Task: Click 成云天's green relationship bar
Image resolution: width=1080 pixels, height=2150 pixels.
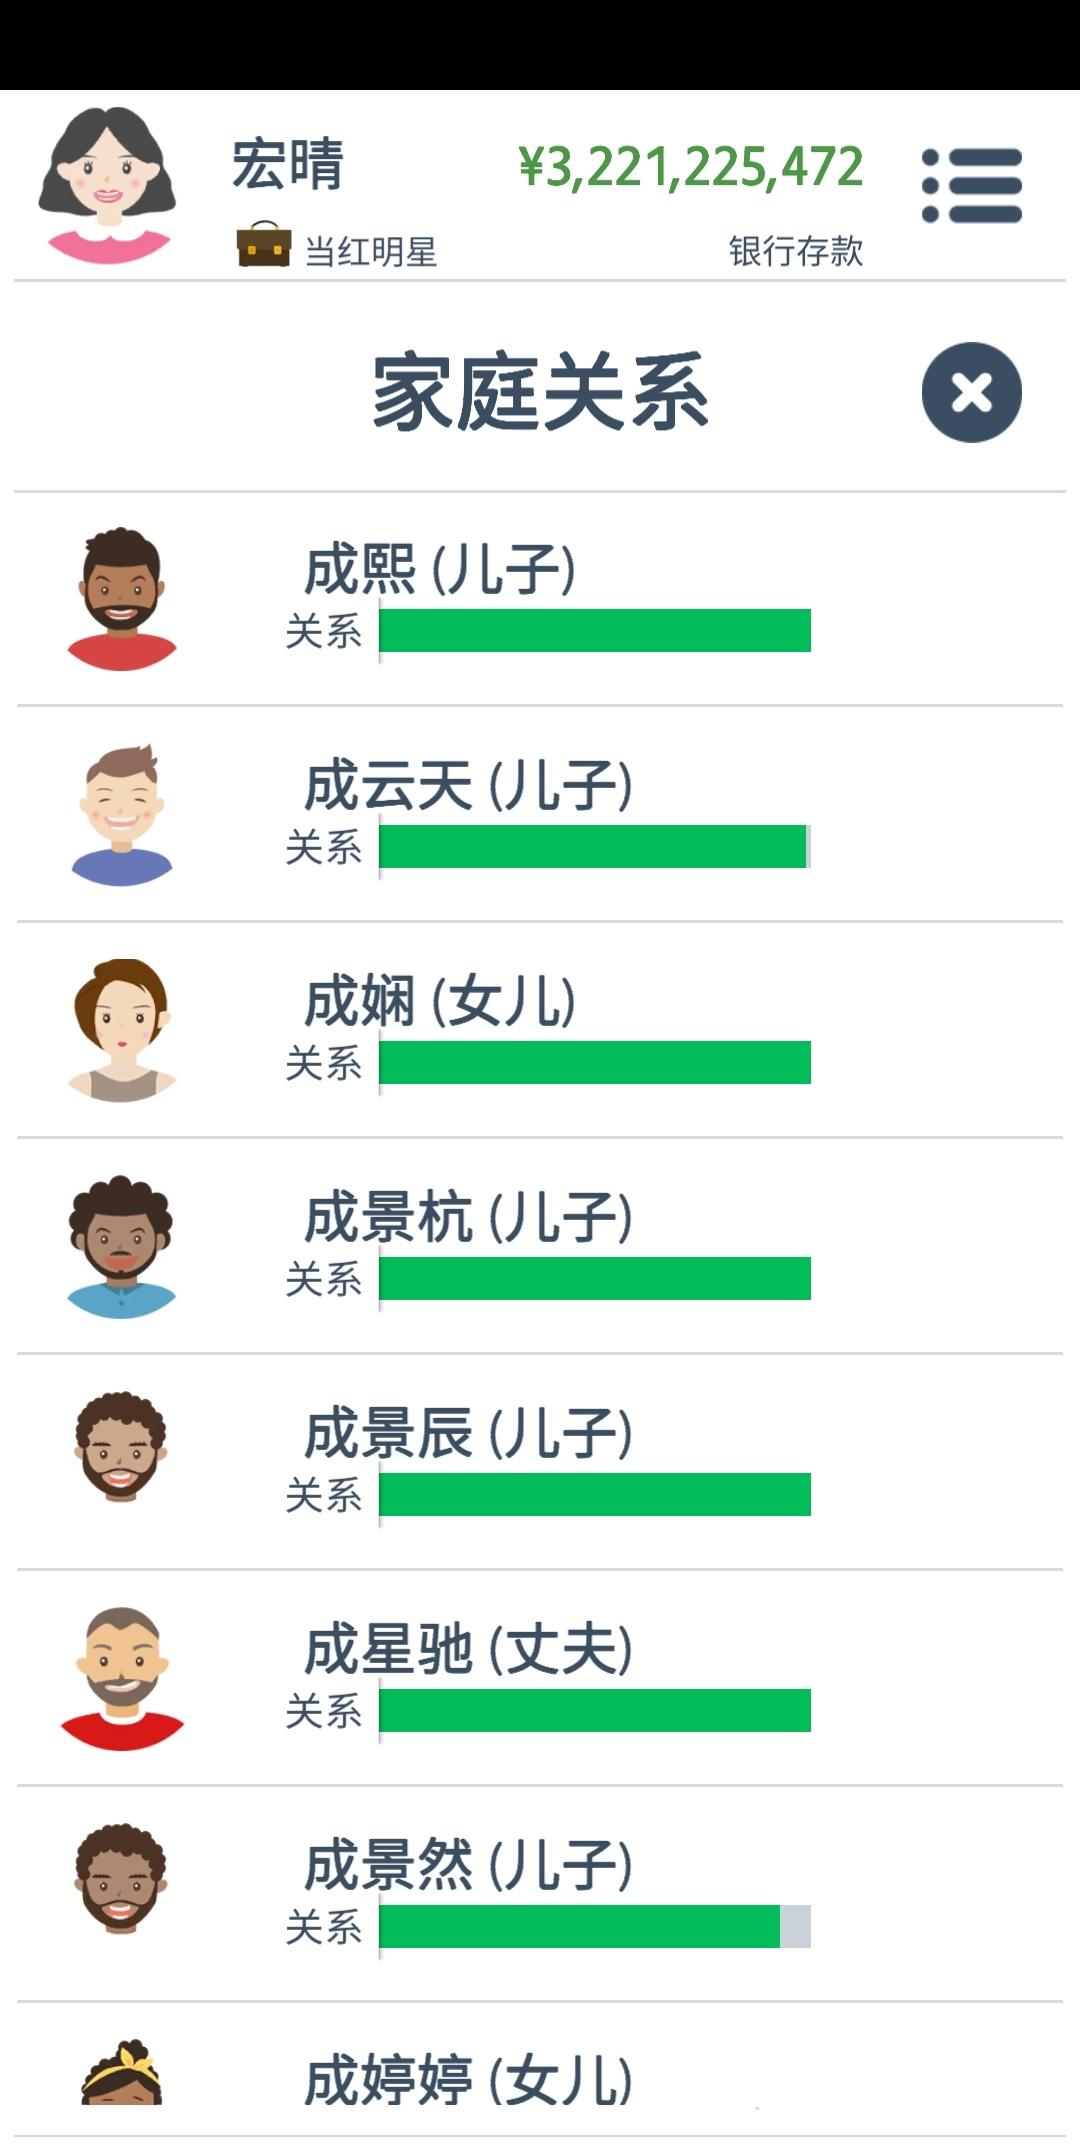Action: pos(595,847)
